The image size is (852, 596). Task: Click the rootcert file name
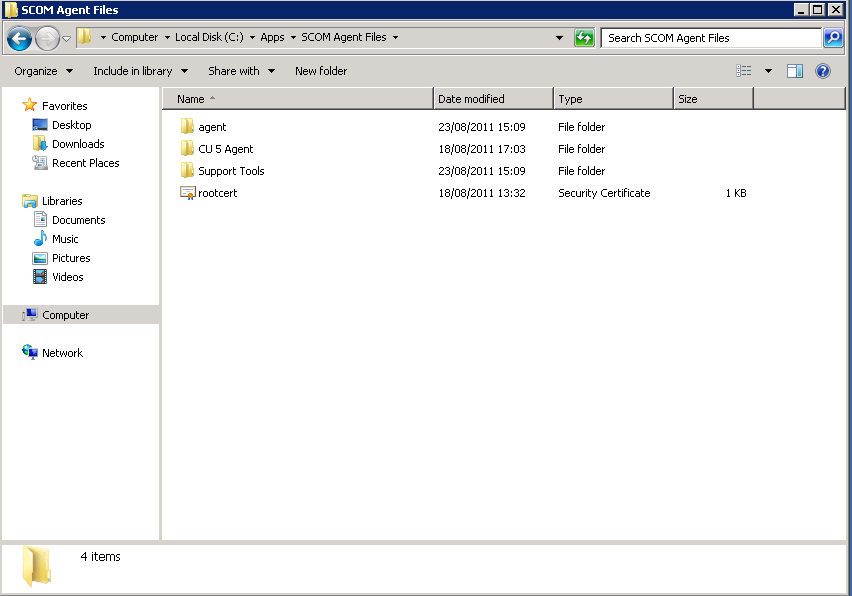click(217, 193)
